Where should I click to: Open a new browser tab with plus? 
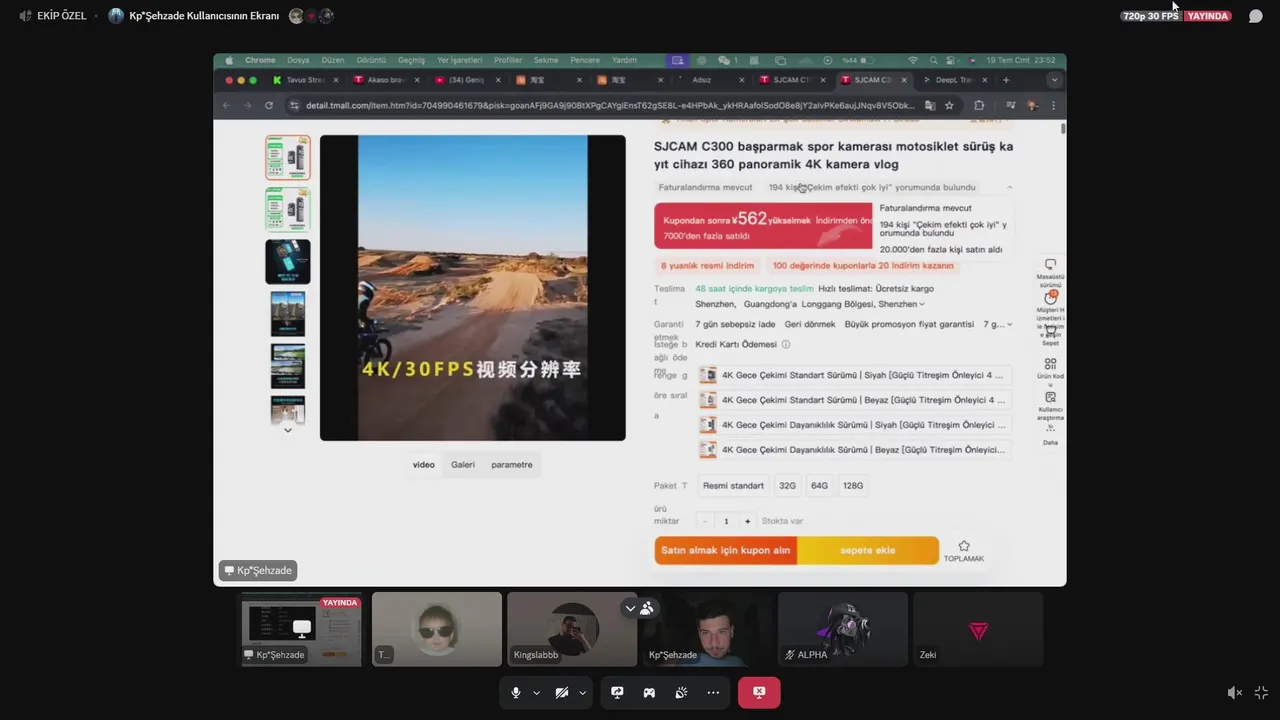click(1006, 80)
